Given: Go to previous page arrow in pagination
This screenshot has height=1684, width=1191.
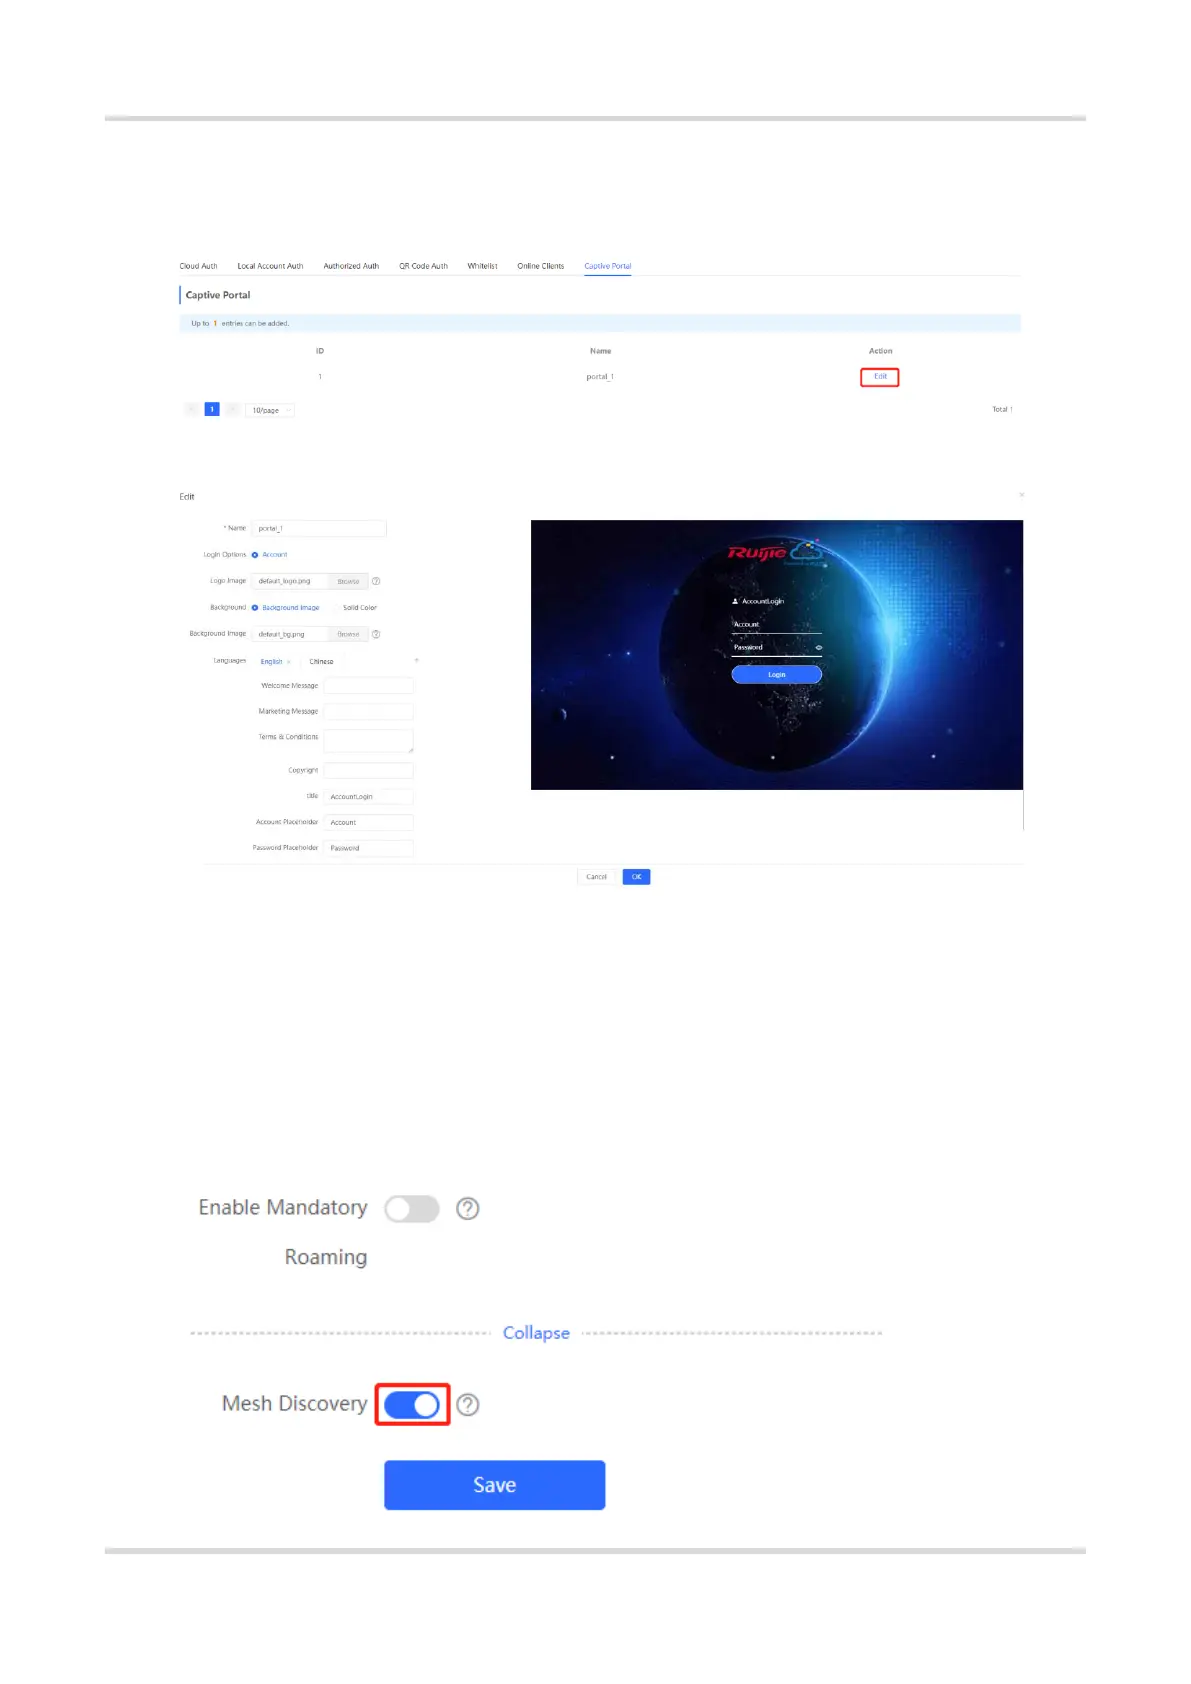Looking at the screenshot, I should pyautogui.click(x=191, y=409).
